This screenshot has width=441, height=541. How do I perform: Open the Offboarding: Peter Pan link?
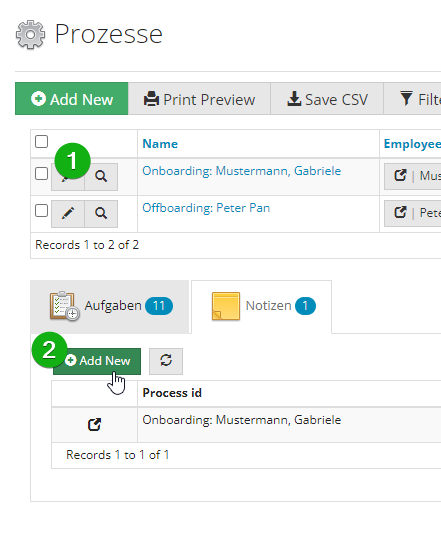(x=206, y=208)
